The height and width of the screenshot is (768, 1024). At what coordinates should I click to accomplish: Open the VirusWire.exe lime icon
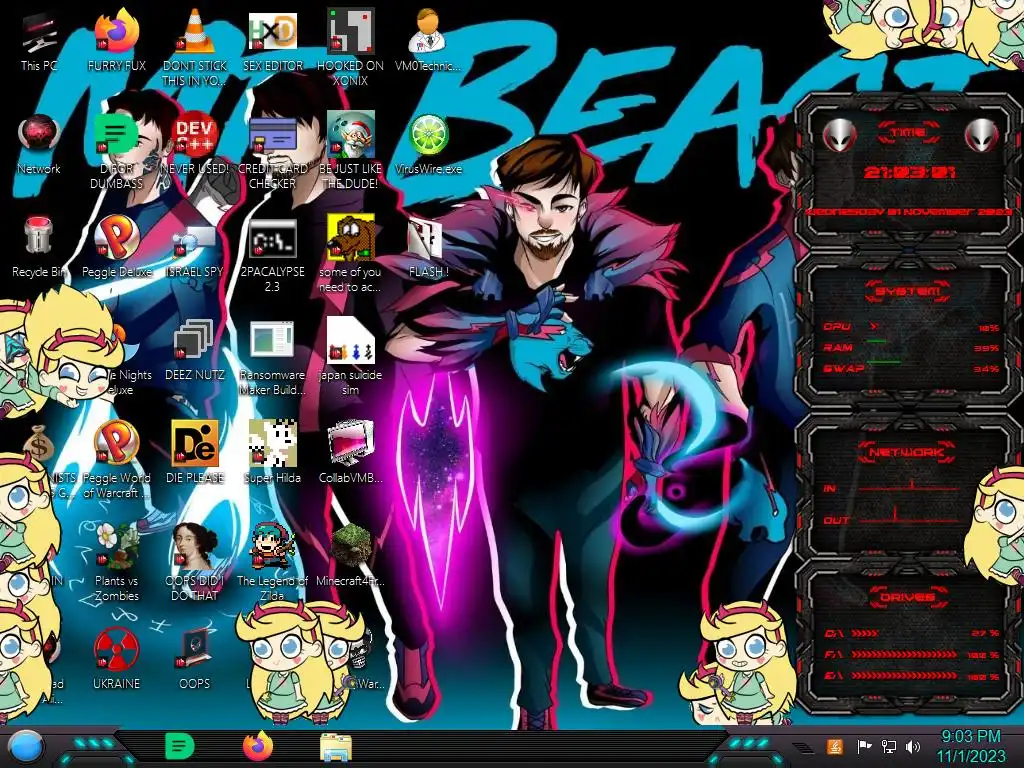click(428, 144)
